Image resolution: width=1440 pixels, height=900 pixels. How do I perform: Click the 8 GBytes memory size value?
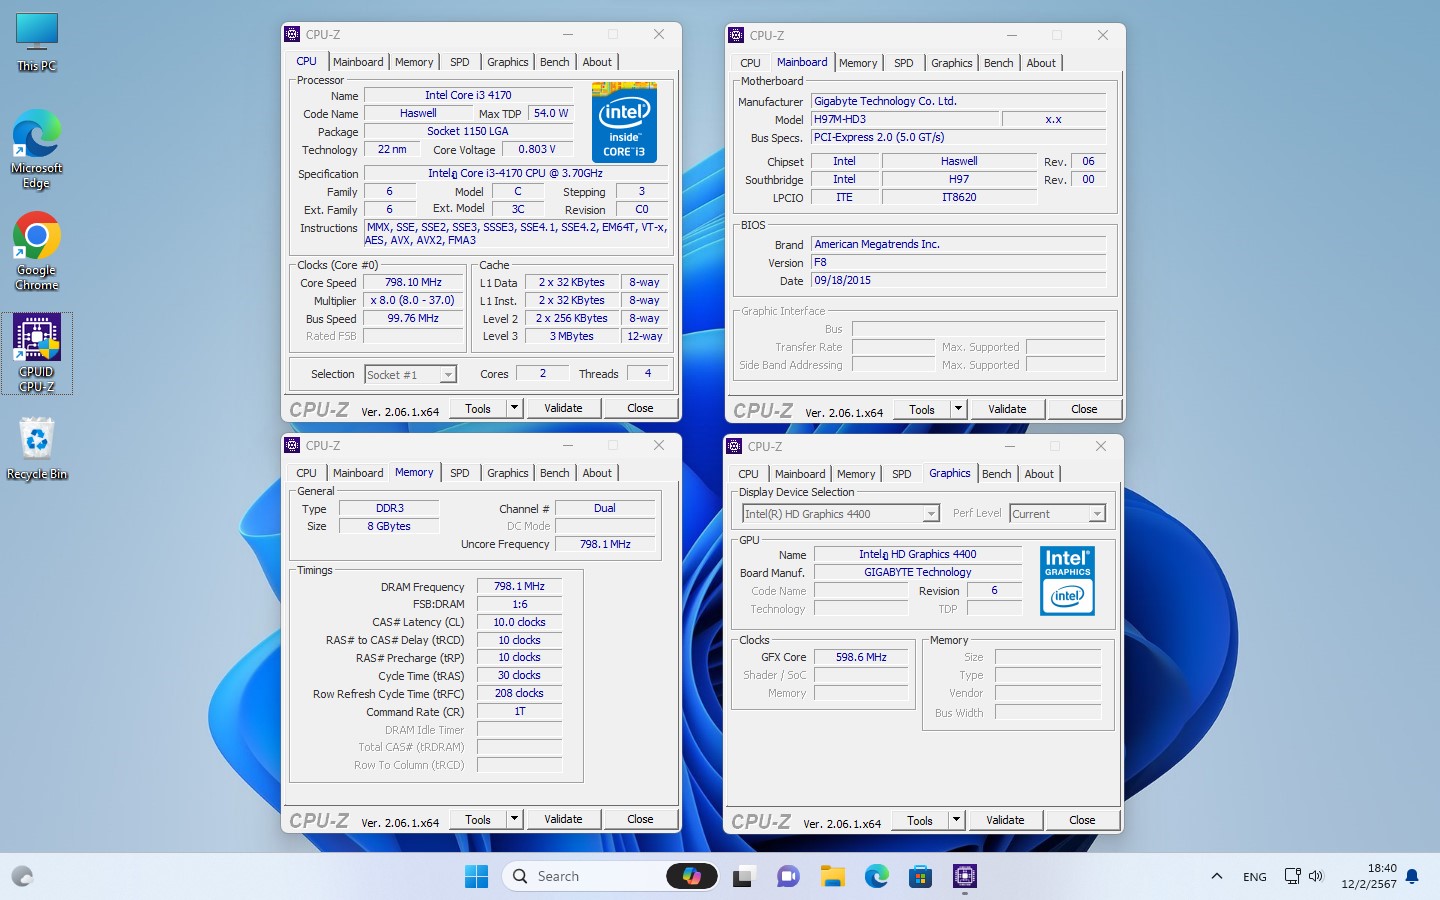click(389, 526)
